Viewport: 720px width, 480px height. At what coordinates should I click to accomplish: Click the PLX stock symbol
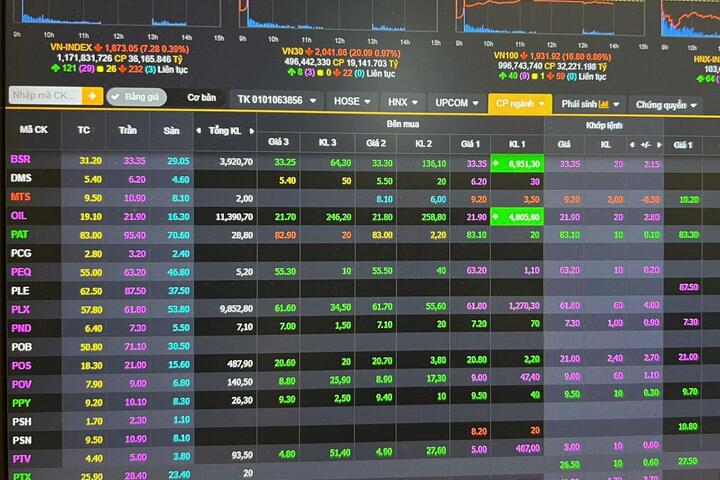20,309
